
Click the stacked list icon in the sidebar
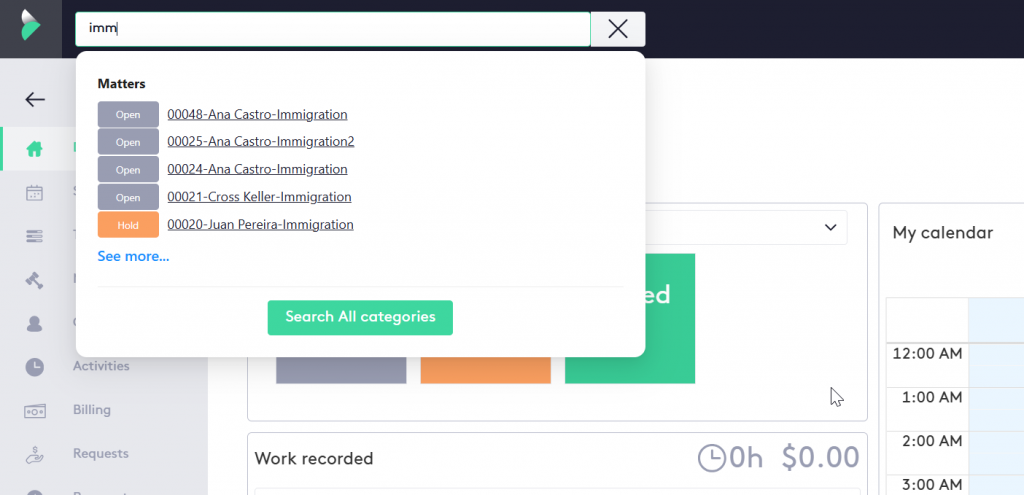click(x=35, y=236)
